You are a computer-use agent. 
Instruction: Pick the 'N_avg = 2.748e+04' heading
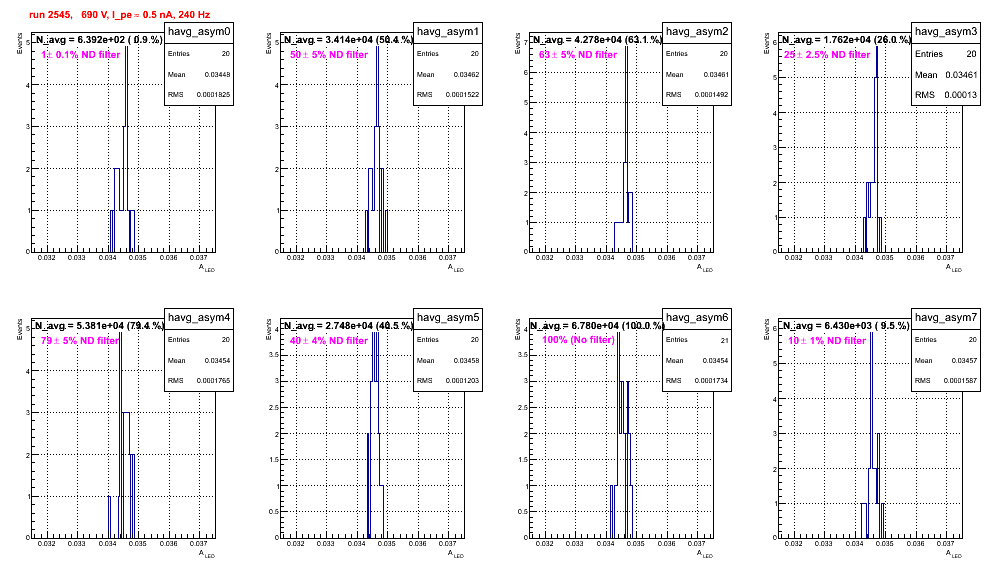click(x=348, y=325)
